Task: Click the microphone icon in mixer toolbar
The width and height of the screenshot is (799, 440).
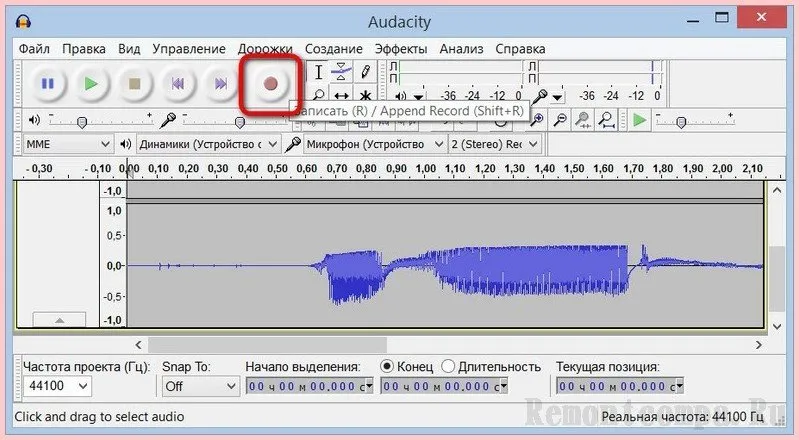Action: point(167,120)
